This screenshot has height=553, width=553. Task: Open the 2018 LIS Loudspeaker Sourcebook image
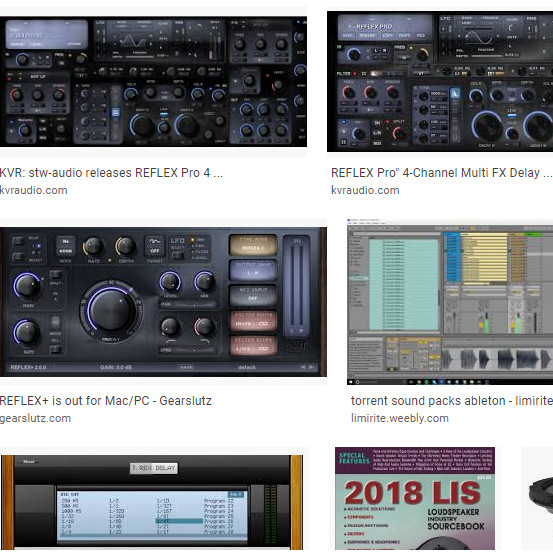pos(415,499)
